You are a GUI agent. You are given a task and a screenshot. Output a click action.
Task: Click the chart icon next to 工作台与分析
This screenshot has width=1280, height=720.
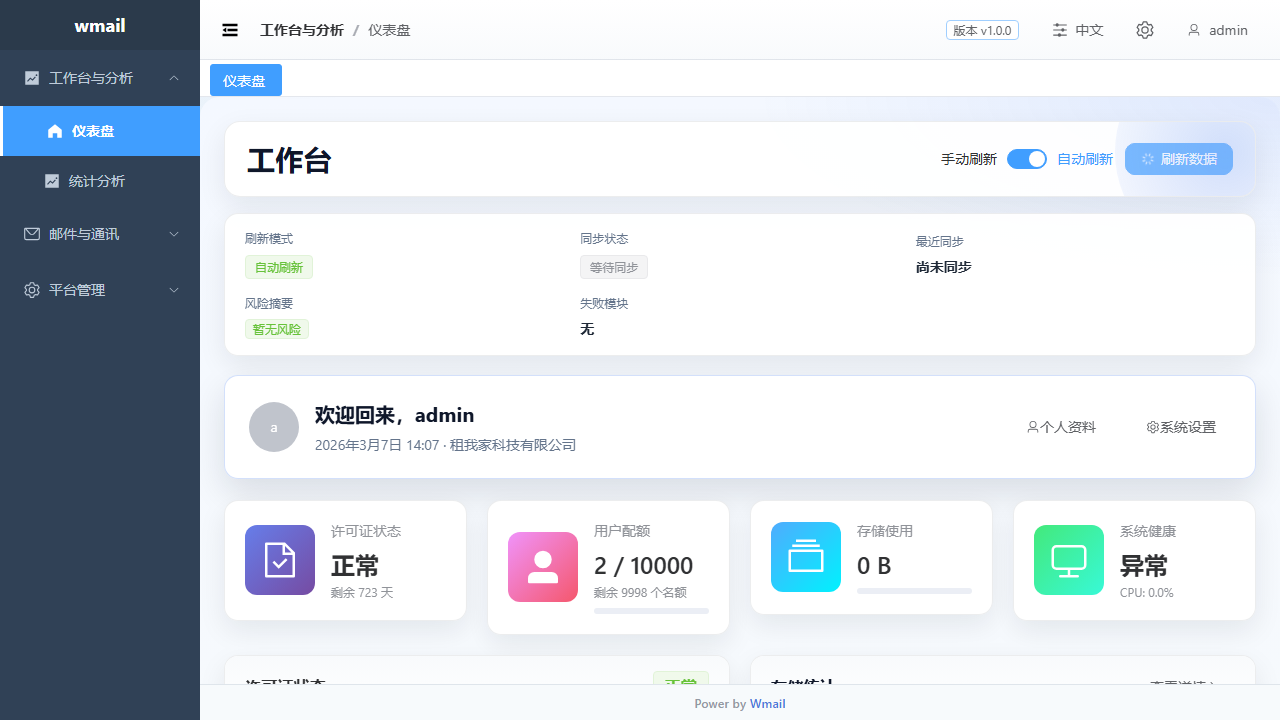(x=32, y=78)
